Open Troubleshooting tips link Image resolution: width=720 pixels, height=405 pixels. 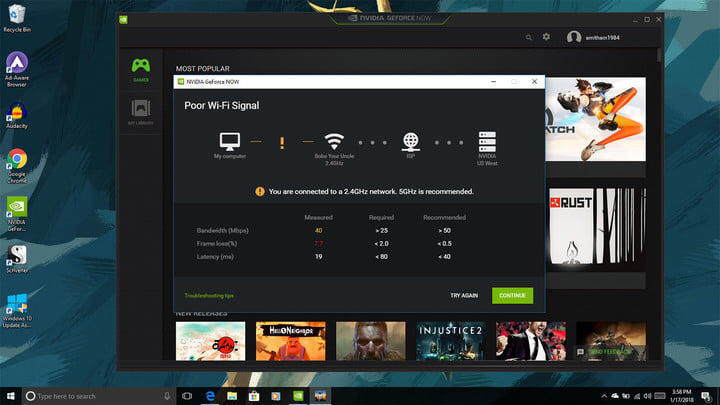[x=209, y=296]
